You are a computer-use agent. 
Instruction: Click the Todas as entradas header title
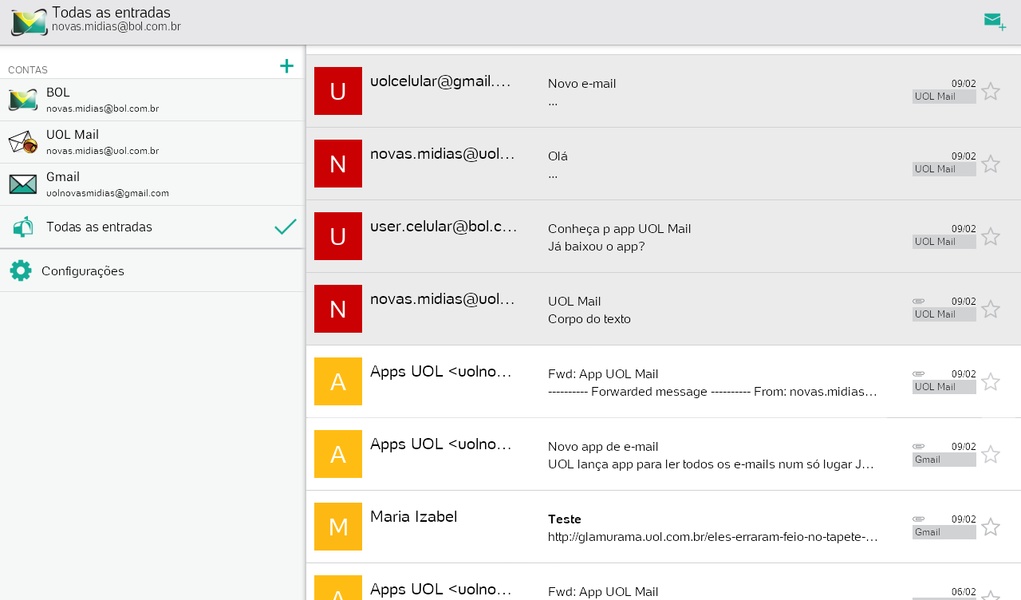(x=111, y=12)
